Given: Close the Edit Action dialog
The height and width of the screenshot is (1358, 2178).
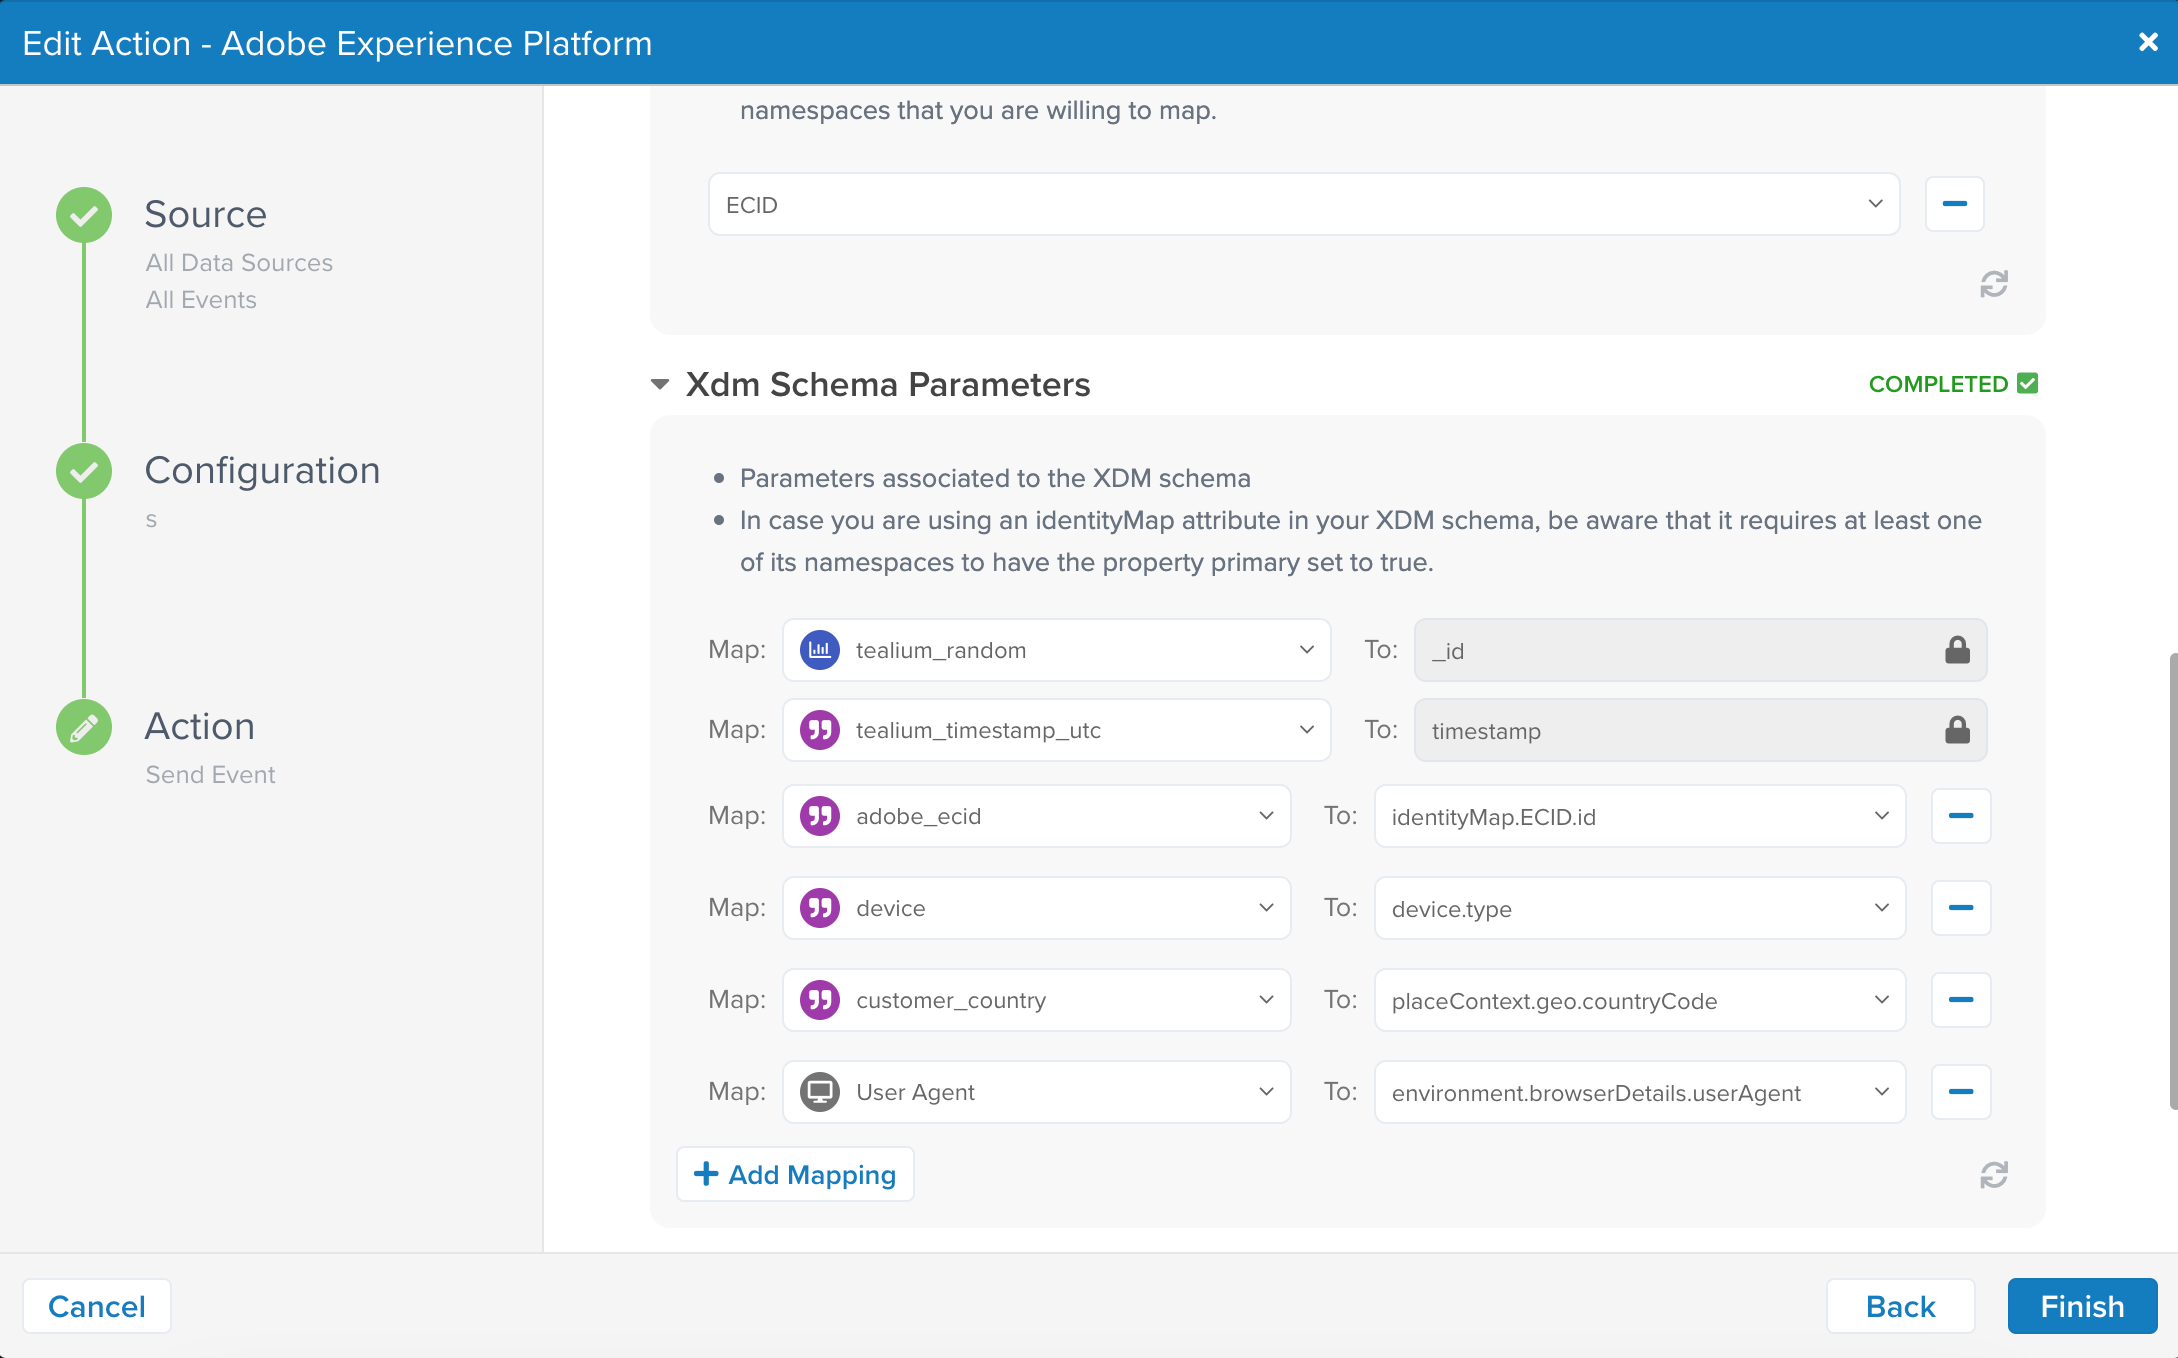Looking at the screenshot, I should click(x=2147, y=42).
